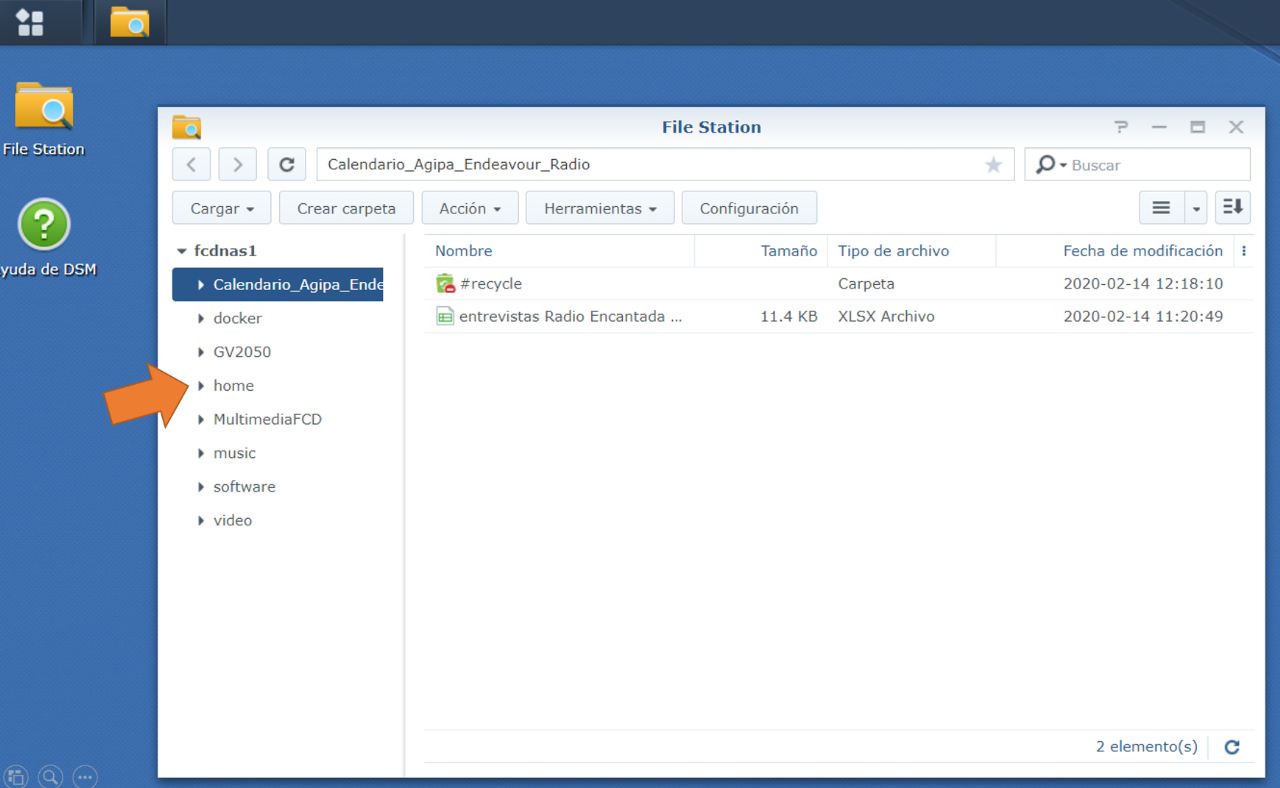This screenshot has width=1280, height=788.
Task: Open the DSM Help desktop icon
Action: pos(44,224)
